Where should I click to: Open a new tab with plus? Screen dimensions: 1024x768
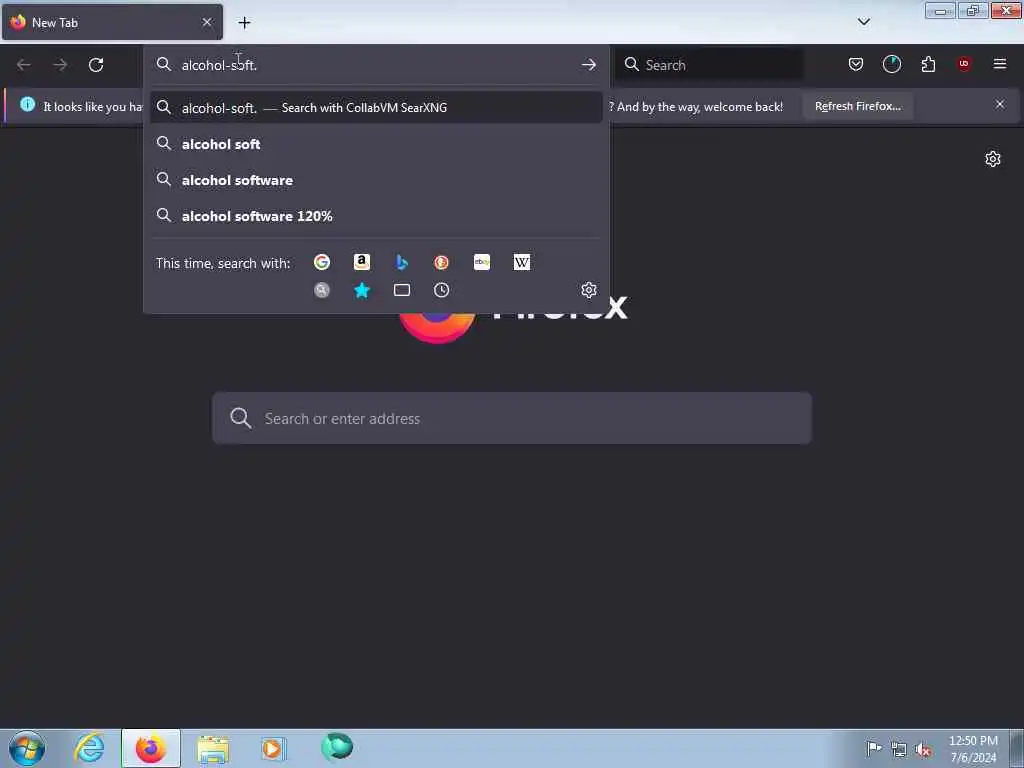[x=244, y=23]
